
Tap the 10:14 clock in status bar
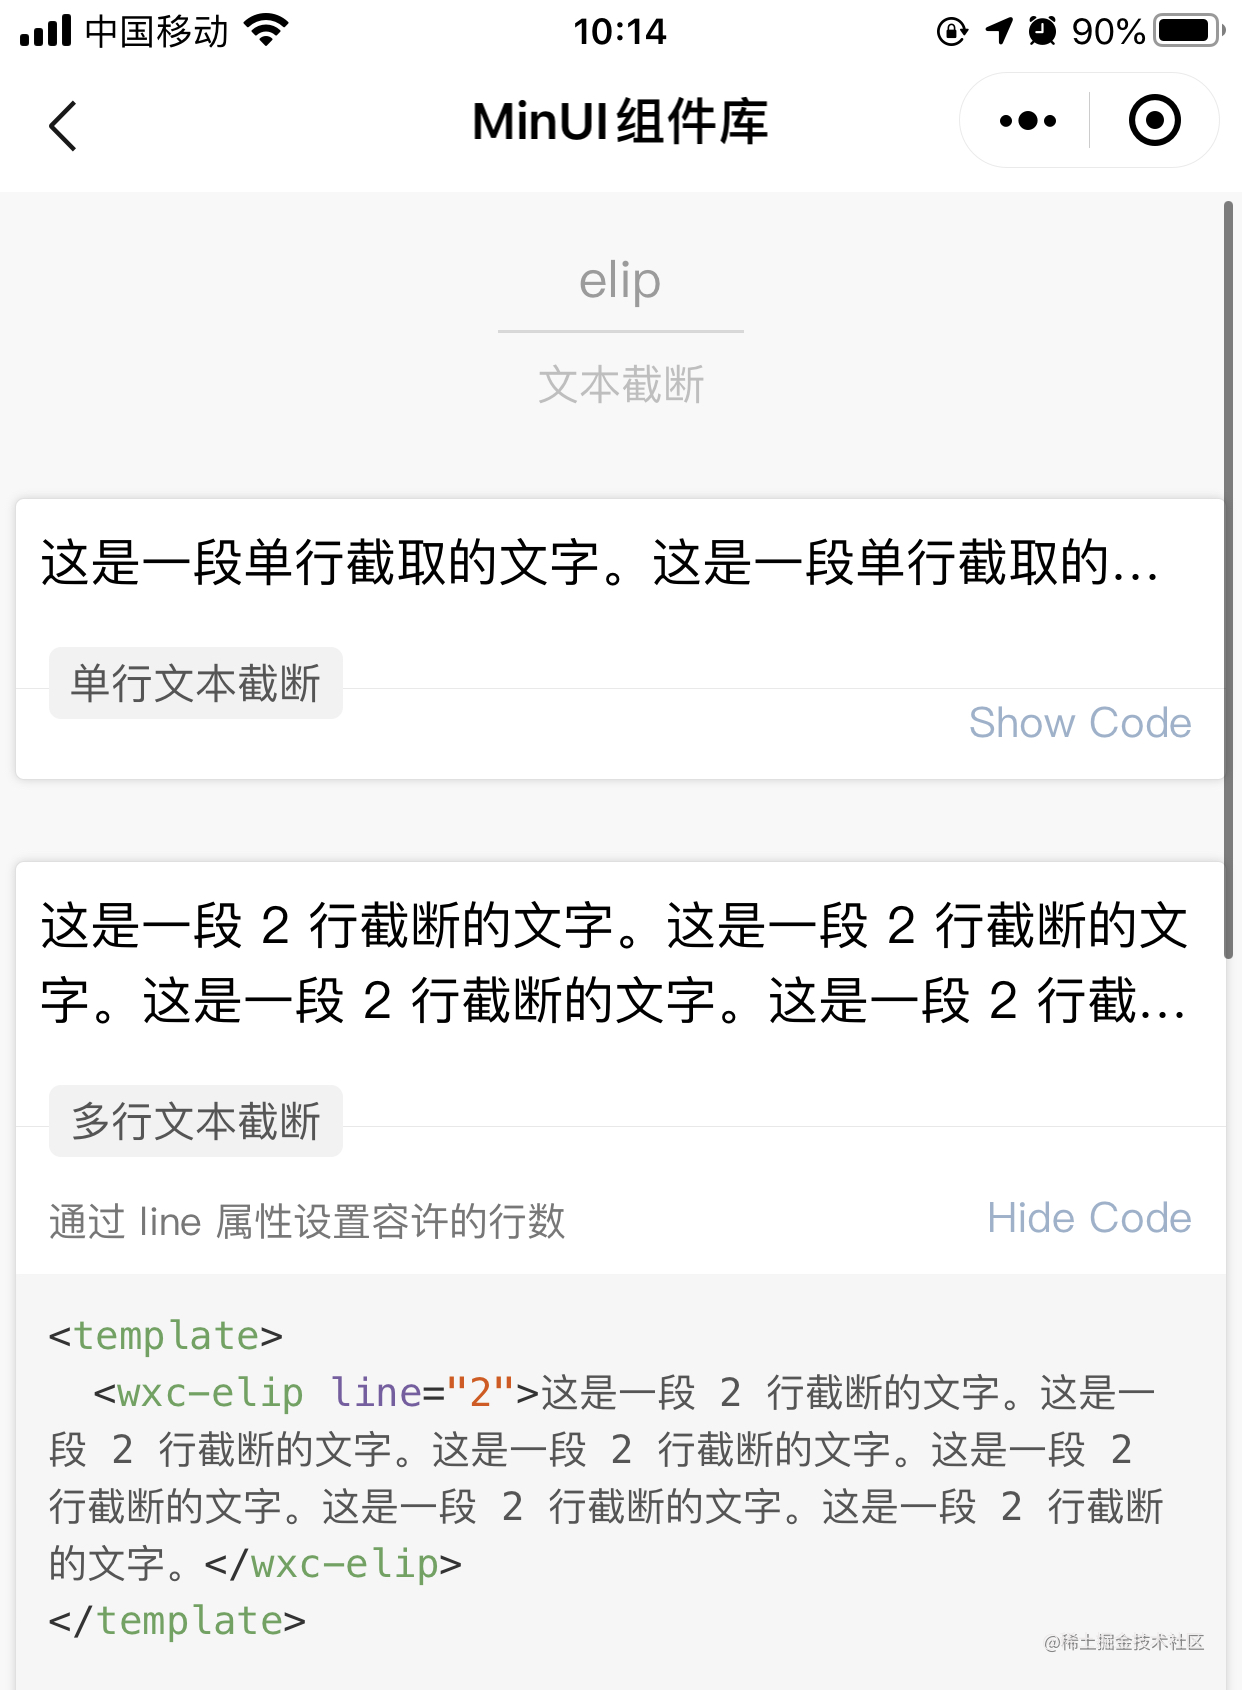620,31
